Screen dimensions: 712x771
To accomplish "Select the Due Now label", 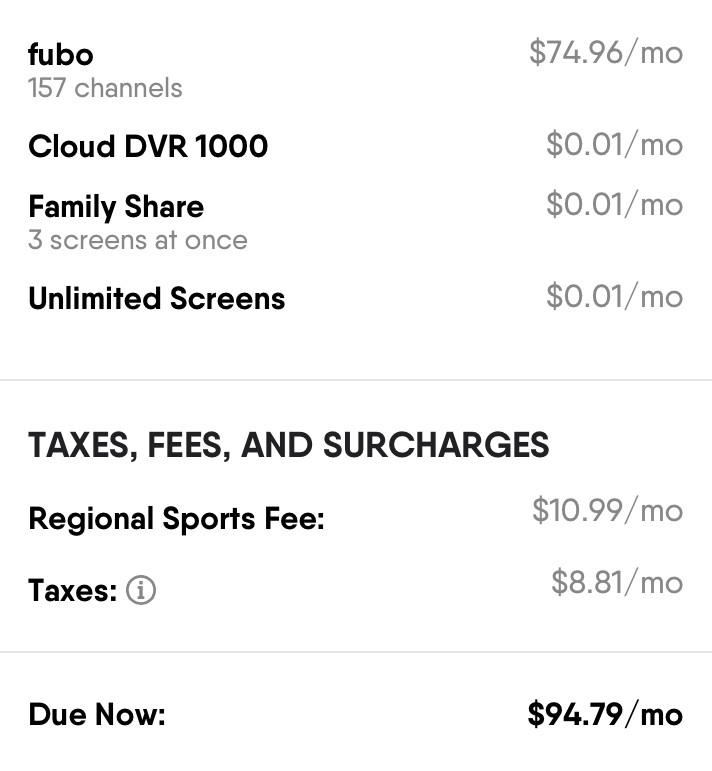I will (96, 715).
